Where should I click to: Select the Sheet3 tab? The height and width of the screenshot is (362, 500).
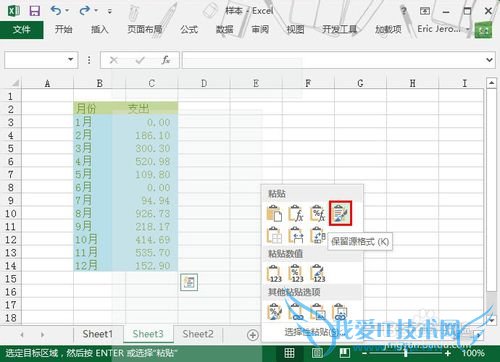(148, 334)
